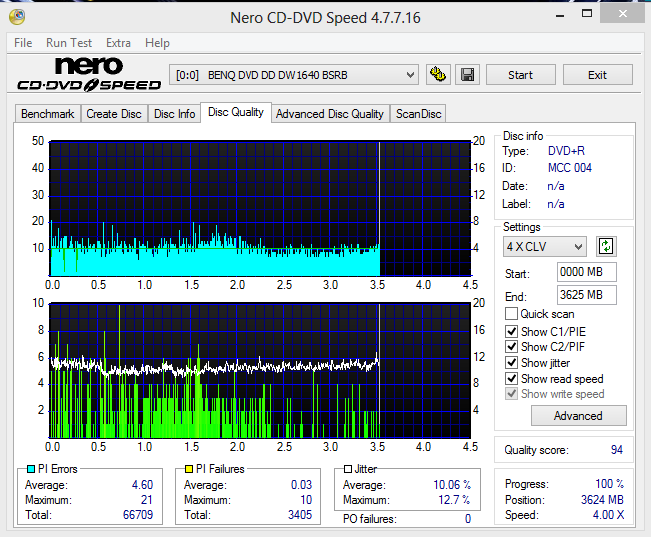Viewport: 651px width, 537px height.
Task: Click the PI Errors cyan legend swatch
Action: click(x=31, y=469)
